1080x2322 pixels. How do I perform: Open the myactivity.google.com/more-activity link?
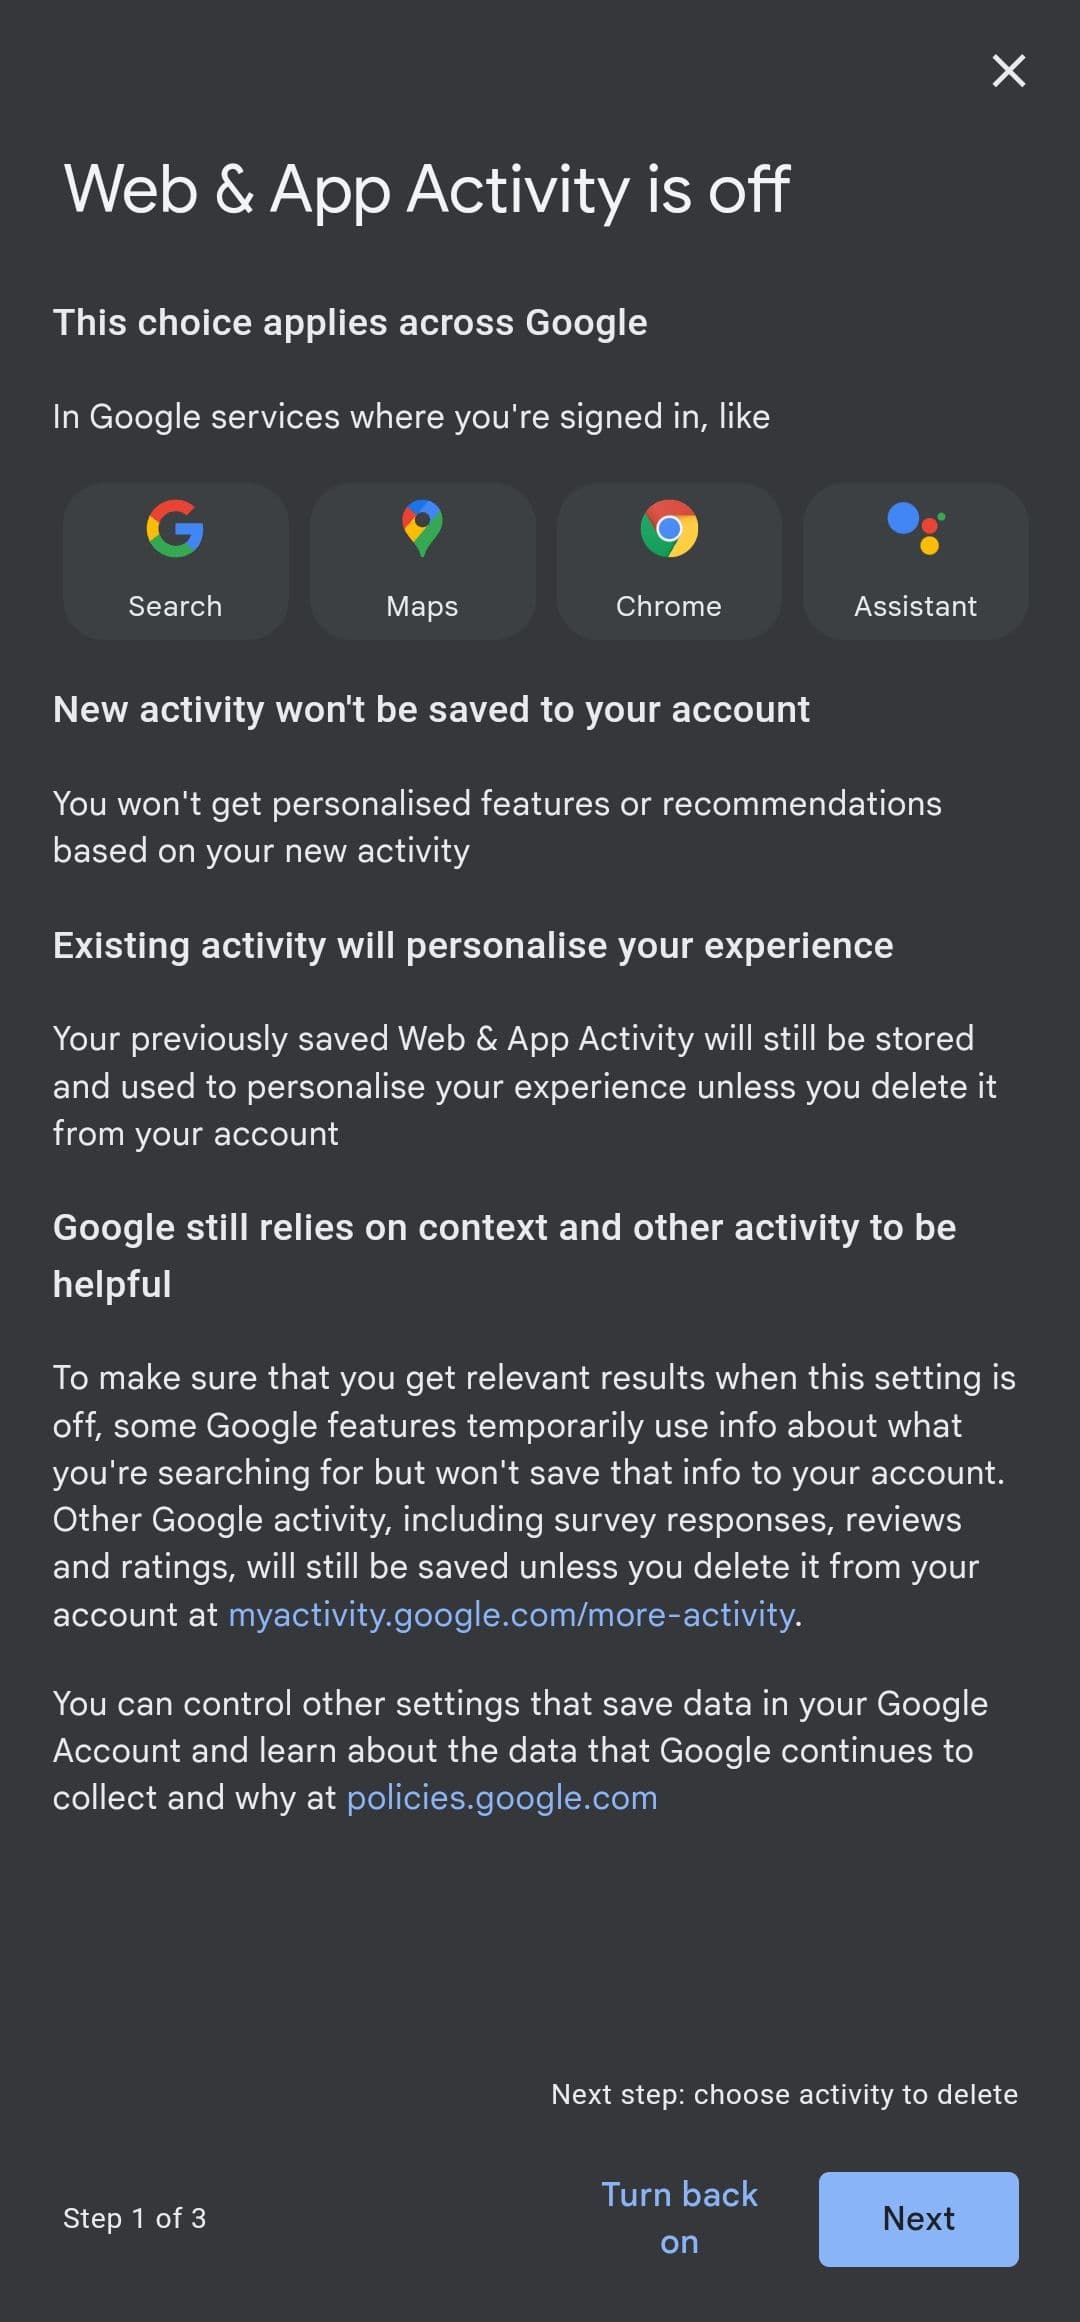[x=512, y=1614]
